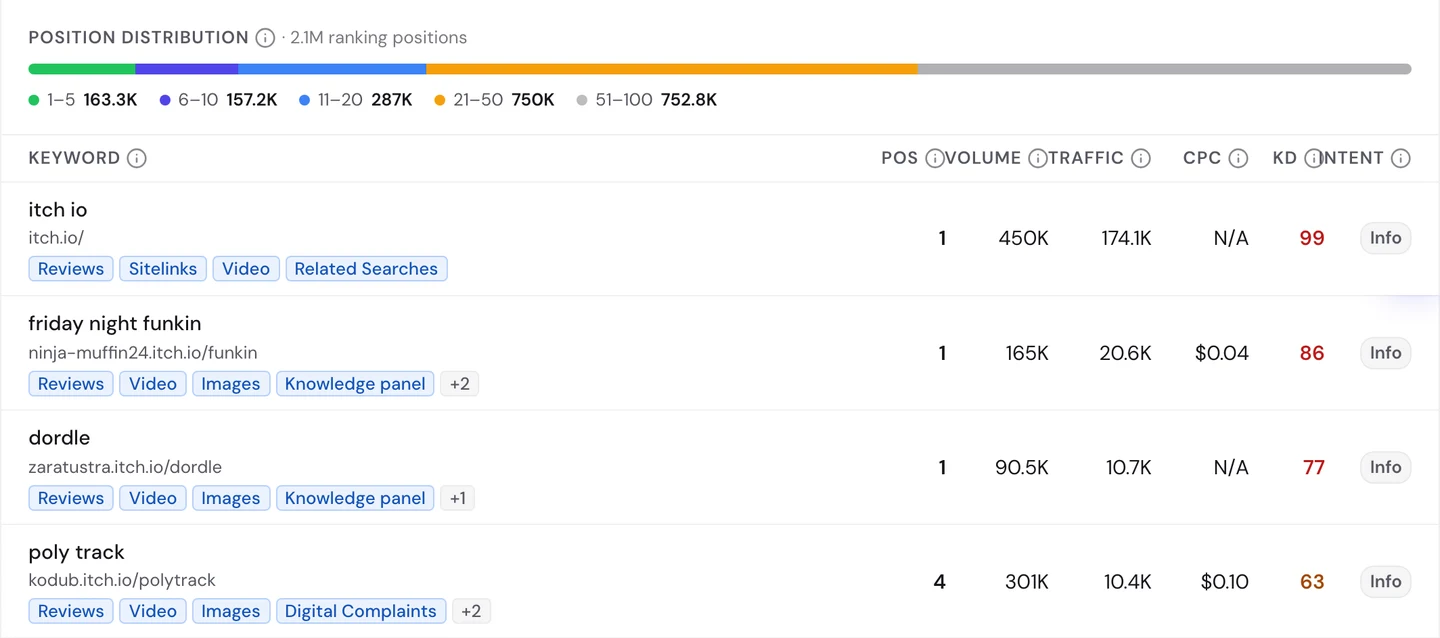Select purple 6–10 positions bar segment

tap(187, 69)
